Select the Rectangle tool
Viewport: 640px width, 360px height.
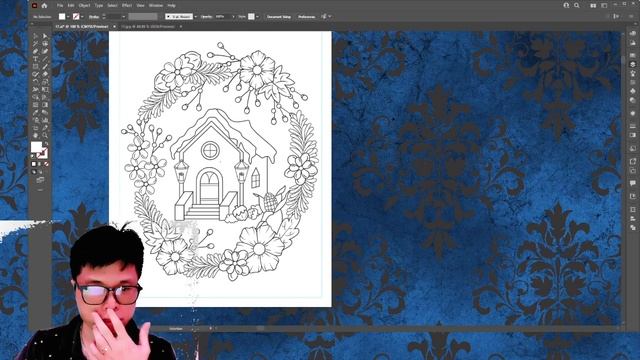click(36, 67)
